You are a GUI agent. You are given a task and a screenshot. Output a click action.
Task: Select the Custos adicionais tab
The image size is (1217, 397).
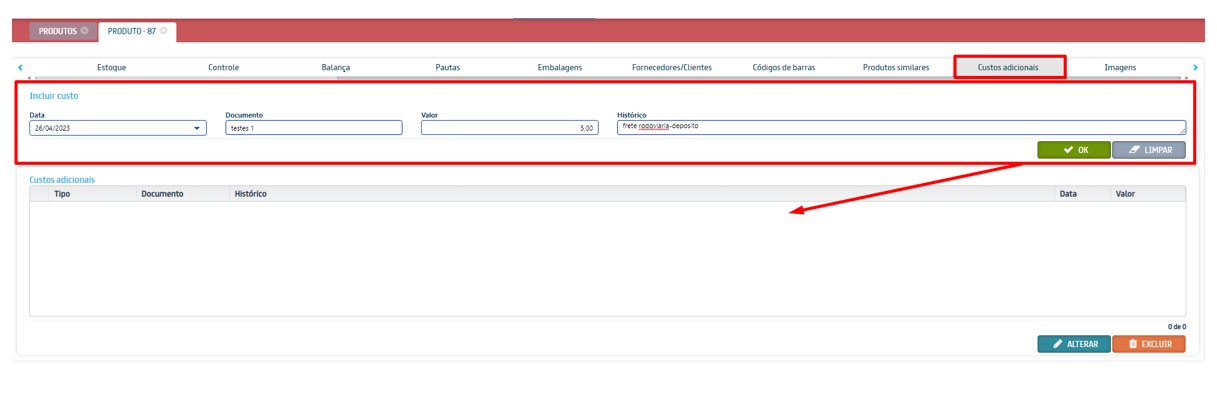(x=1008, y=67)
